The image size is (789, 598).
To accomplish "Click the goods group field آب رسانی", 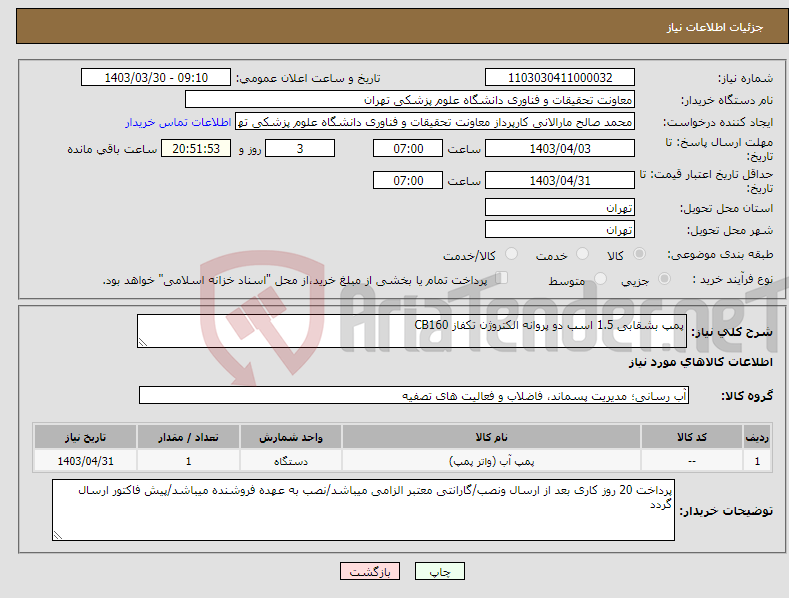I will coord(414,396).
